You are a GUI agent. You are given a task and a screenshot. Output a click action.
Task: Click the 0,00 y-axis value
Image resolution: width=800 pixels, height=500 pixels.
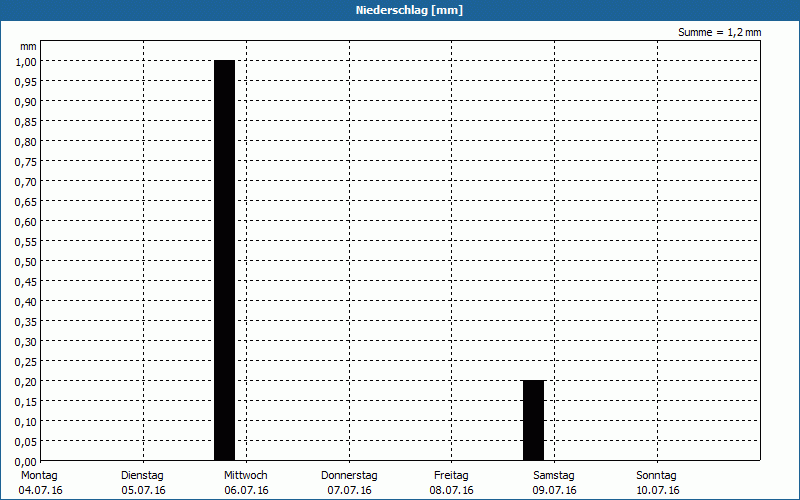click(x=26, y=462)
